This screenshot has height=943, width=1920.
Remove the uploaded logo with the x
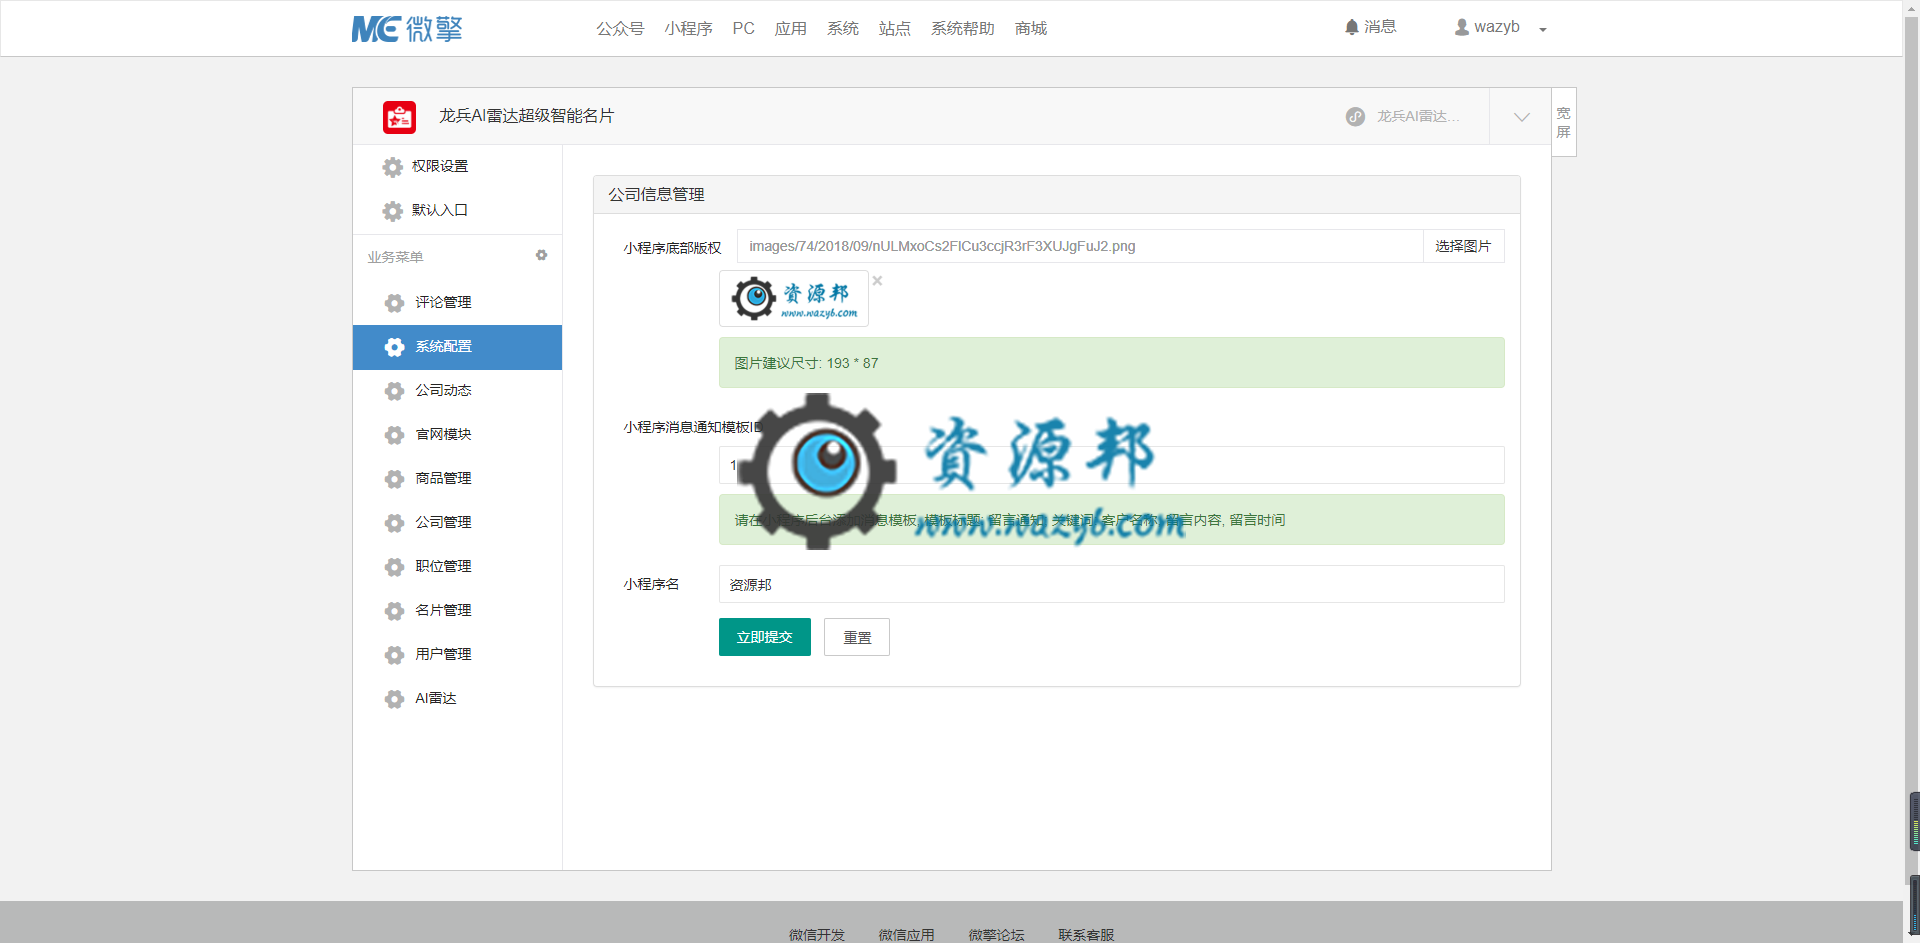click(877, 281)
